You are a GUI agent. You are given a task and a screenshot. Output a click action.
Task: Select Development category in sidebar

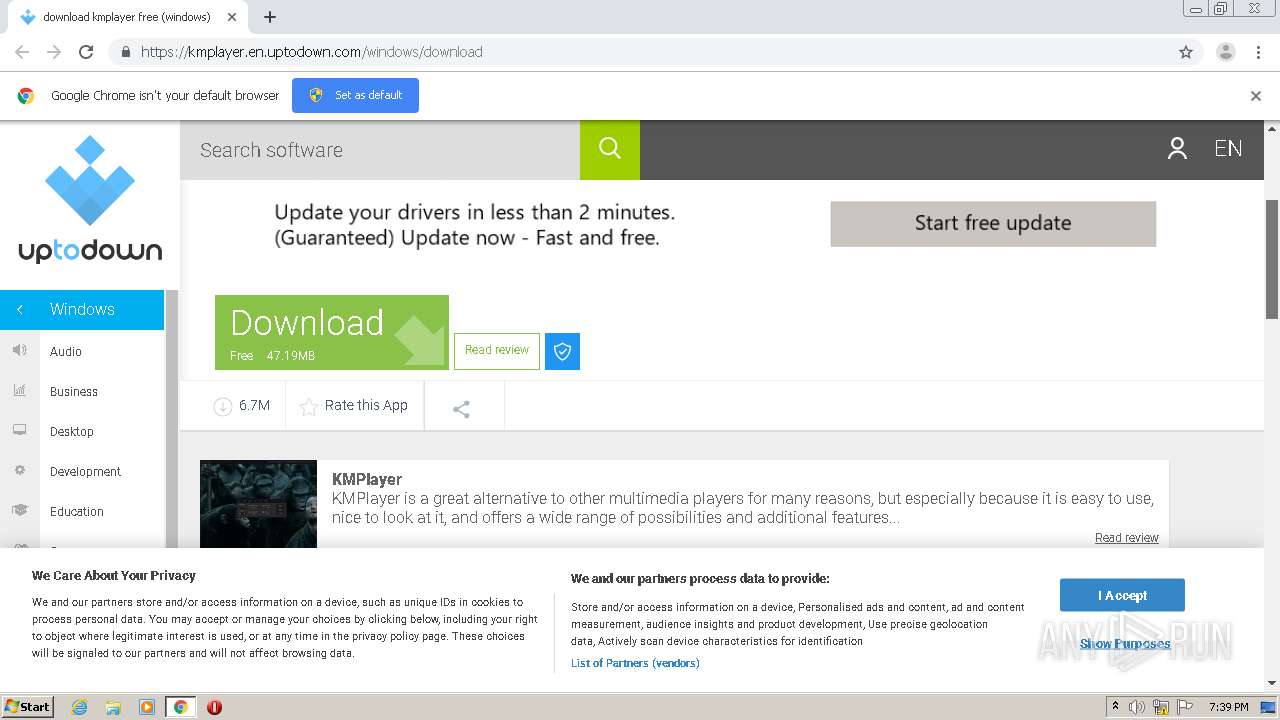85,471
